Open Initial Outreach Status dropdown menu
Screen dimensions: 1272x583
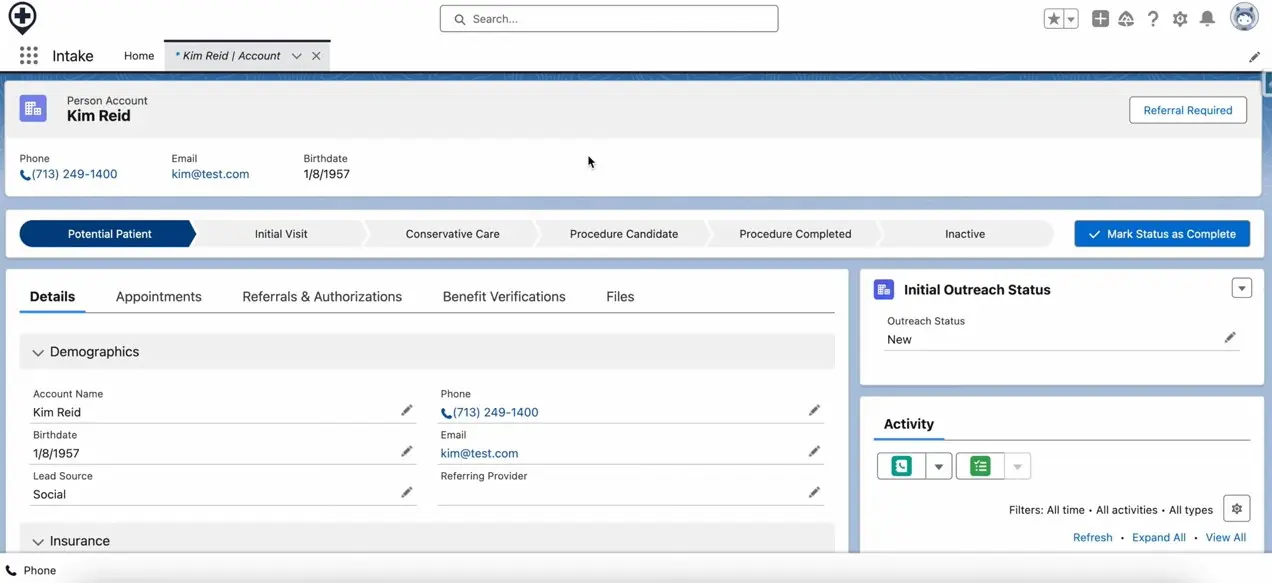(1241, 289)
